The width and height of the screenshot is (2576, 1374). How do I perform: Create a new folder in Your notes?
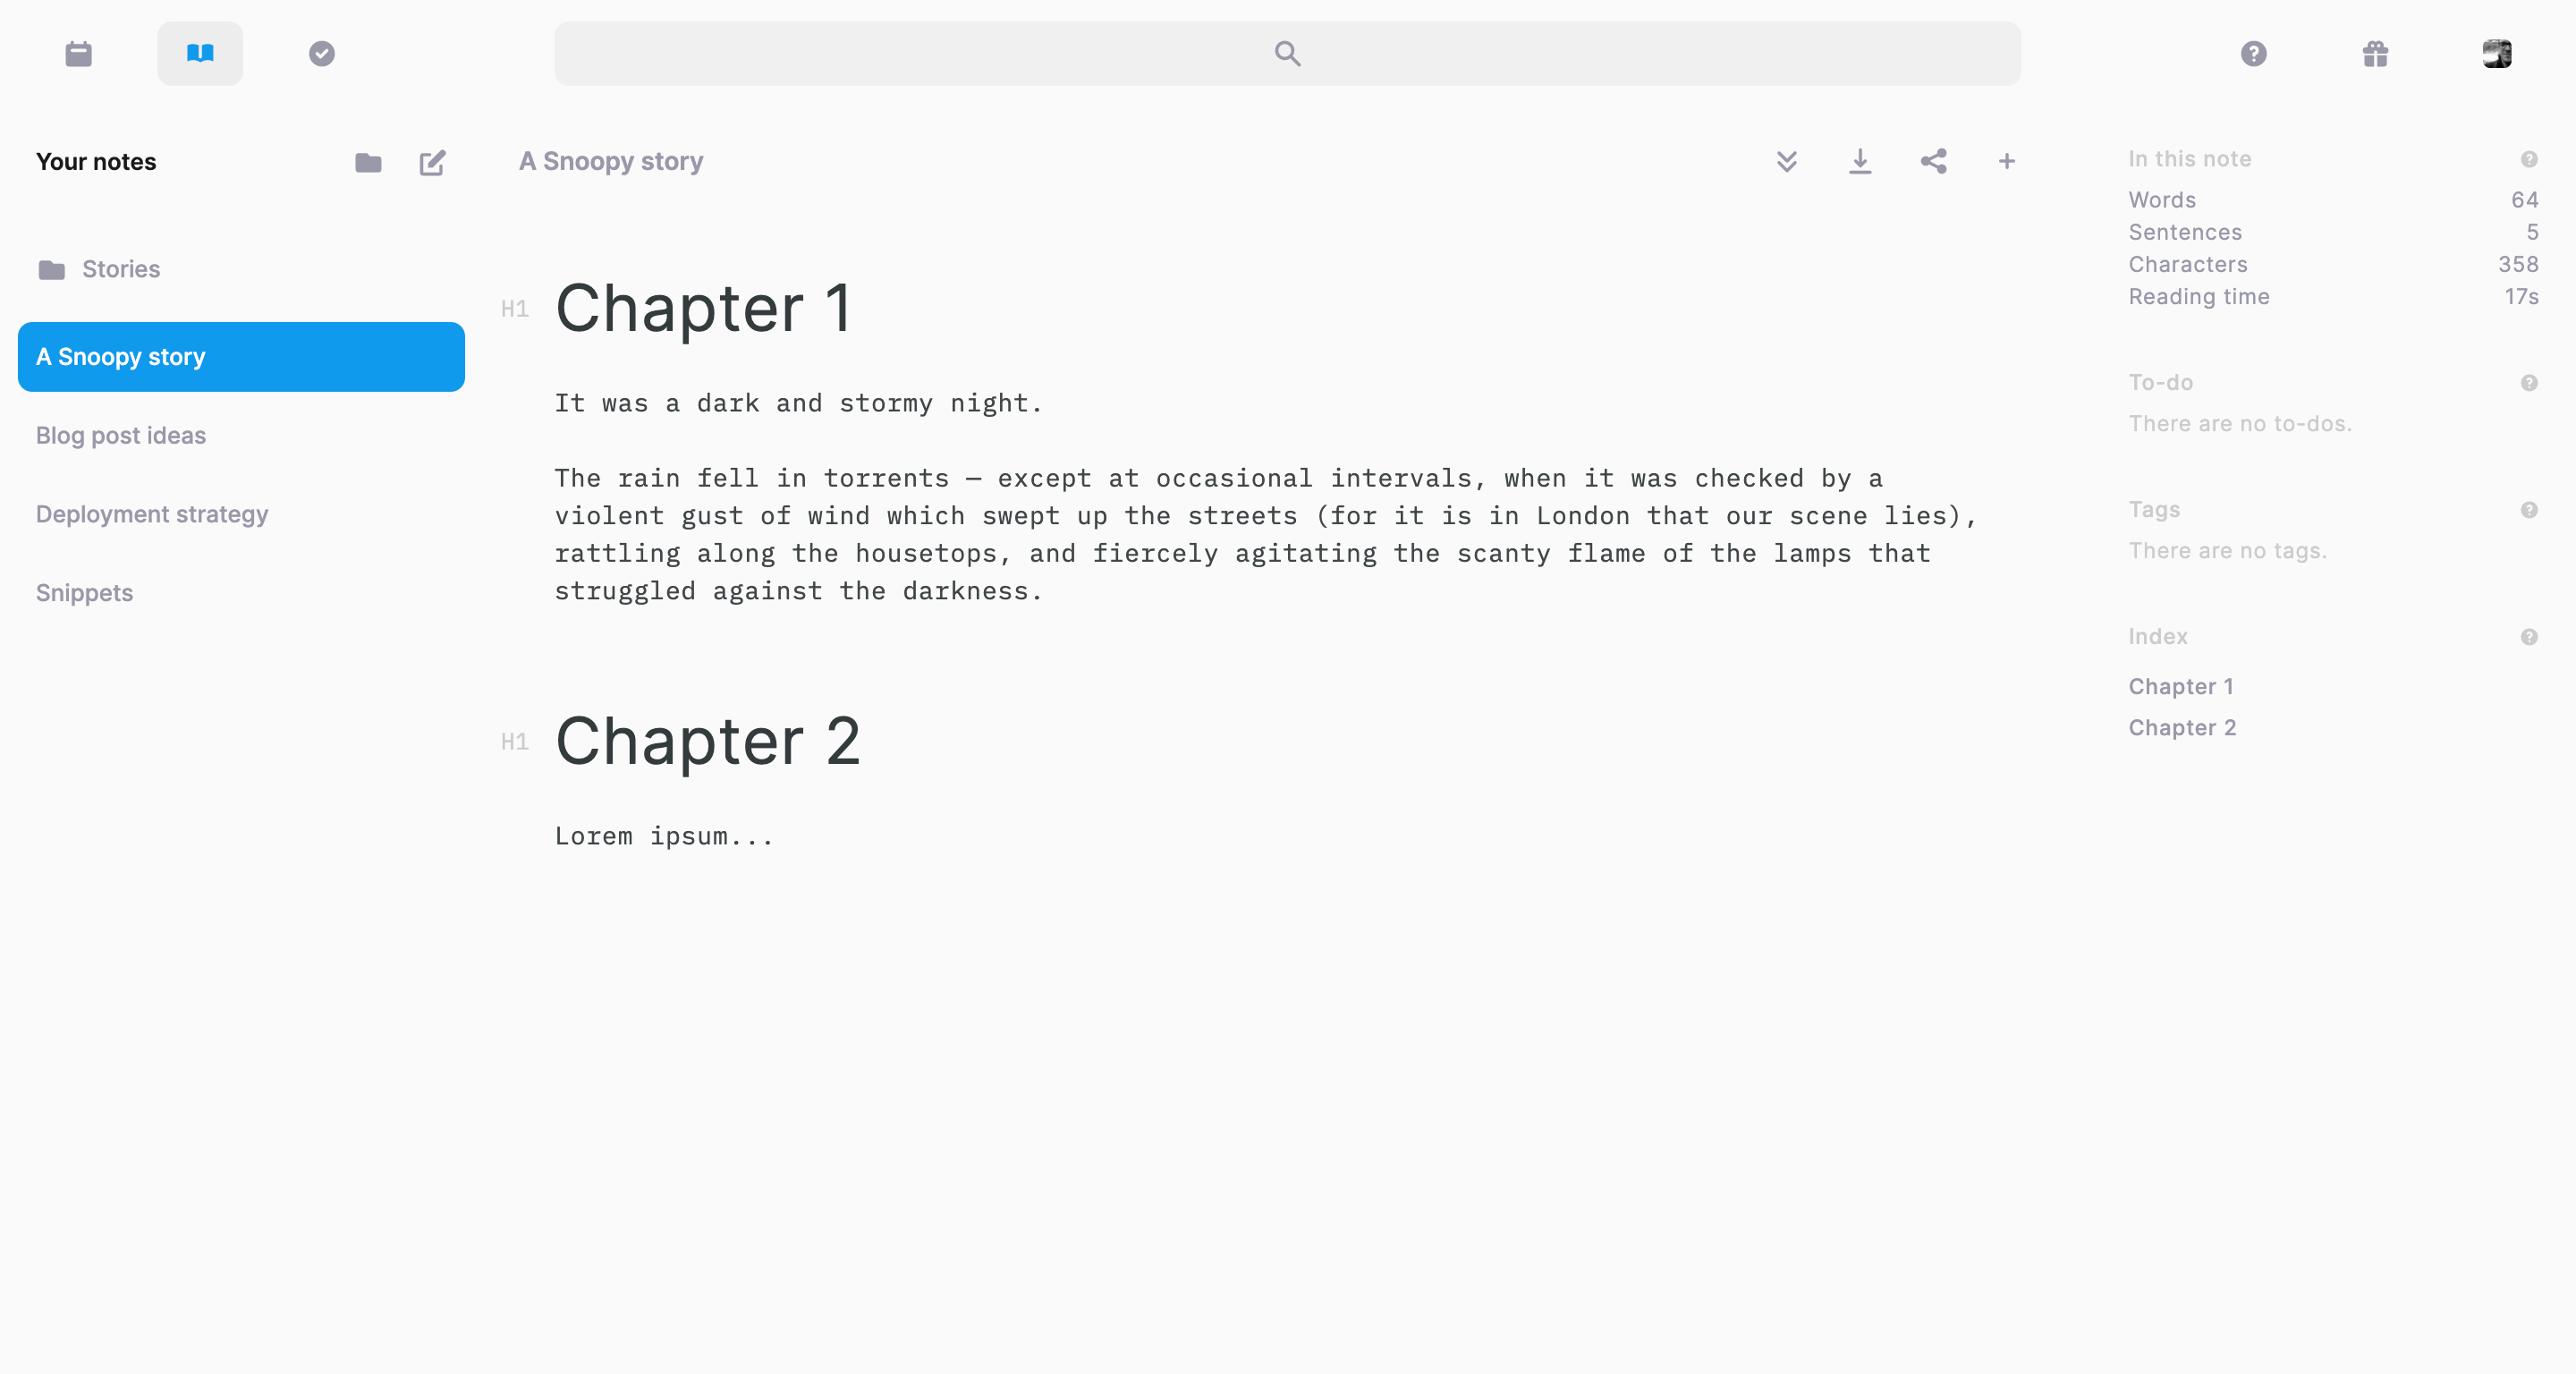point(368,162)
